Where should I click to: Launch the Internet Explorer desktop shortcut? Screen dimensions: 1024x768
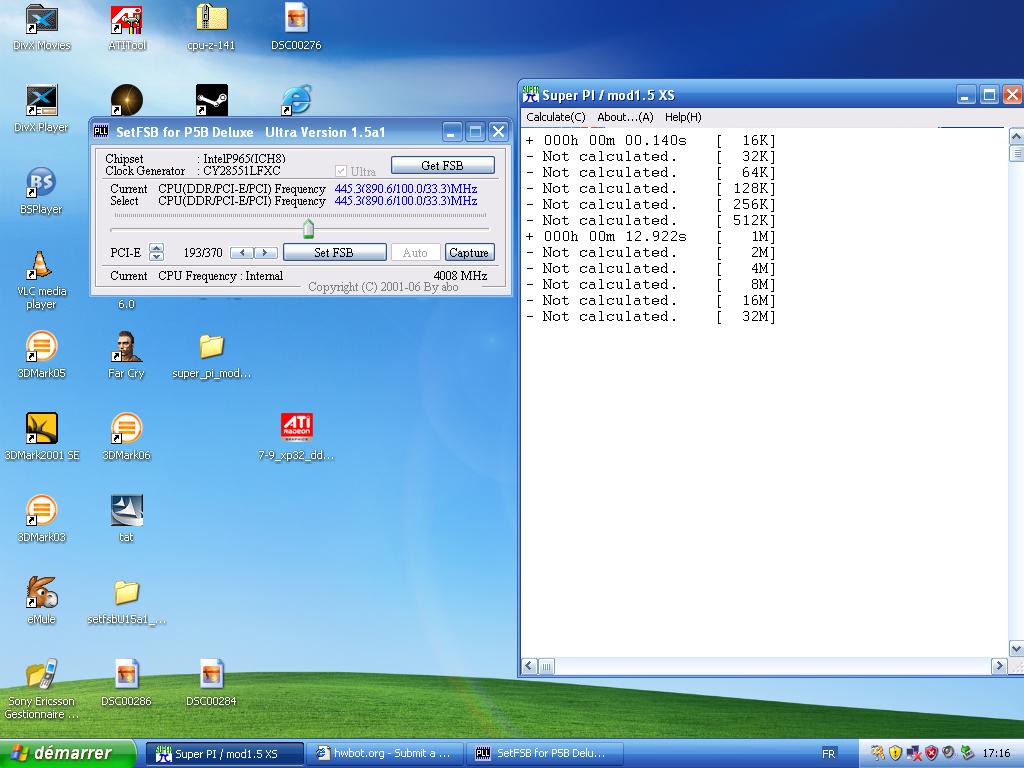(x=296, y=100)
